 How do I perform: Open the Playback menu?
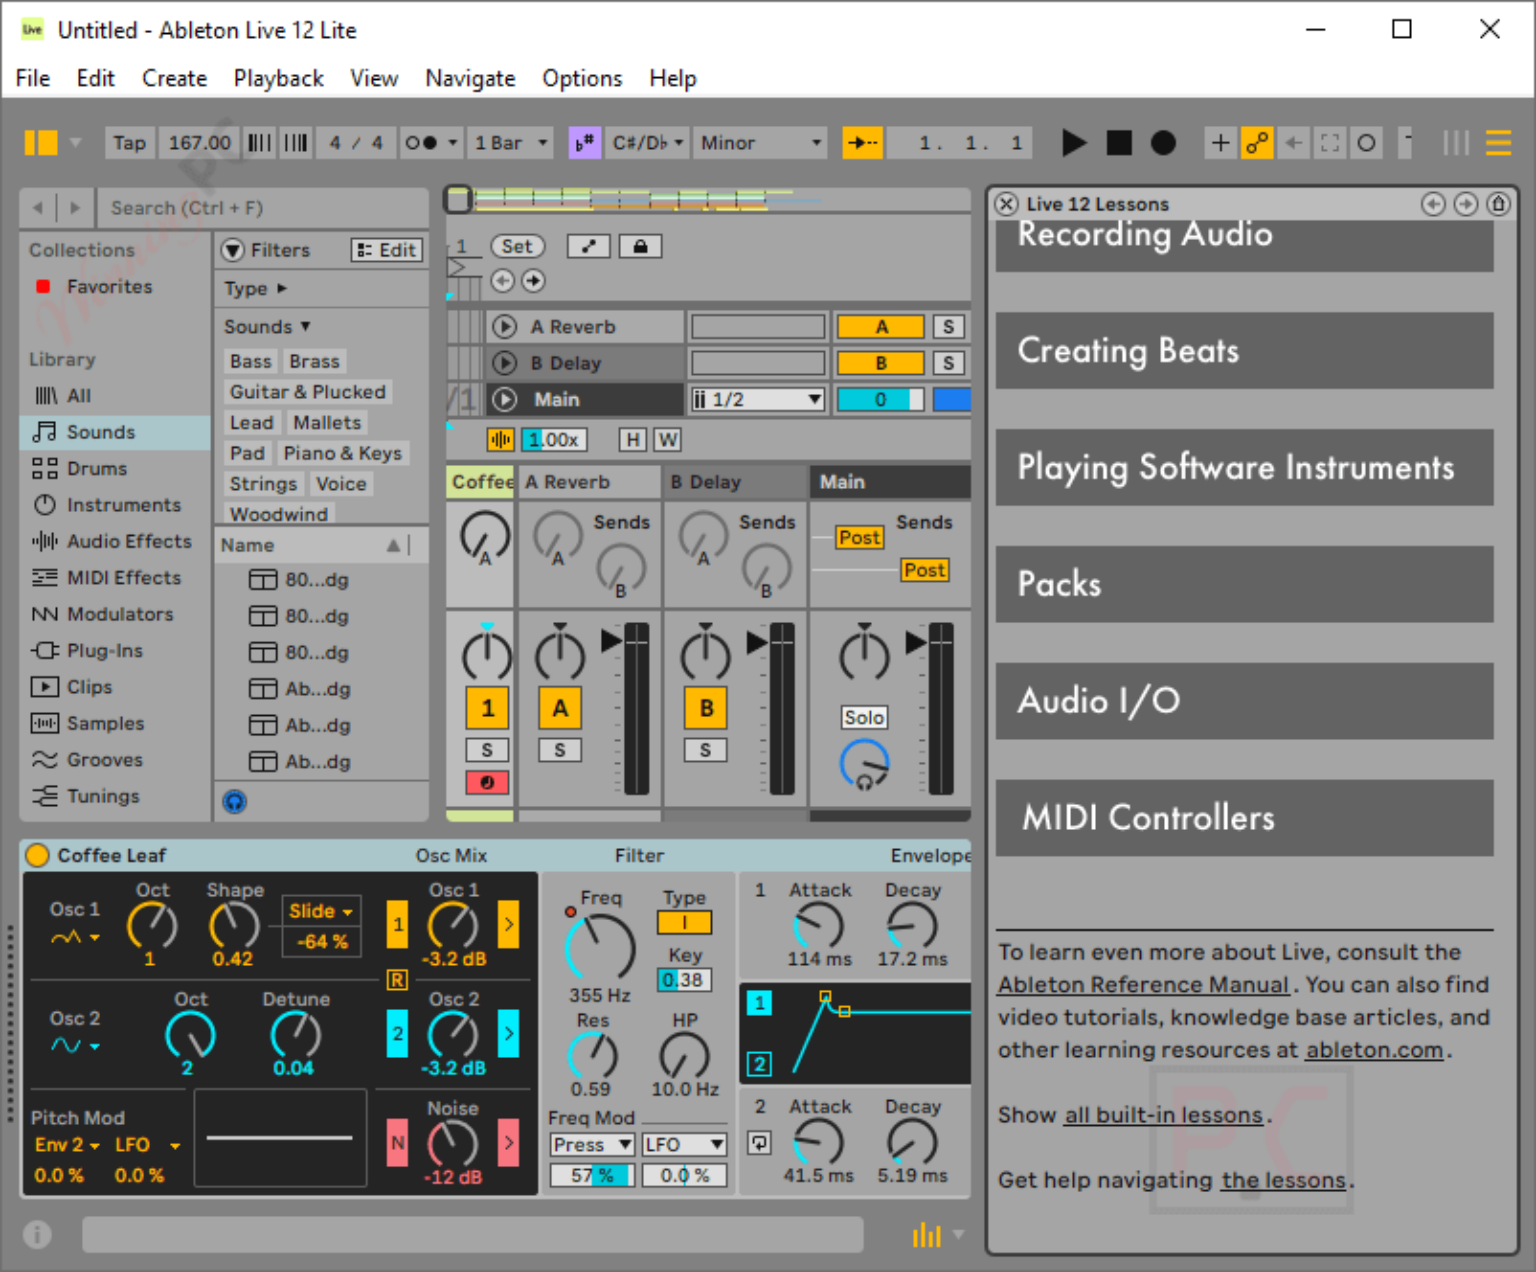(278, 78)
